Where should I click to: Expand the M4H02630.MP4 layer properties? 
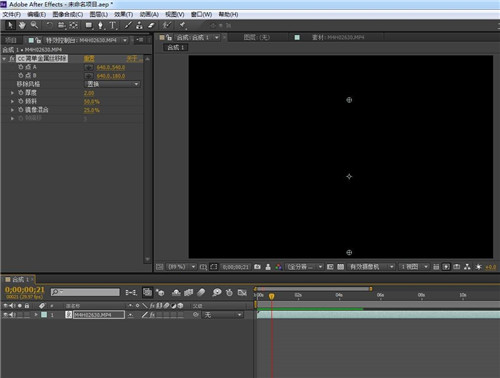(36, 315)
